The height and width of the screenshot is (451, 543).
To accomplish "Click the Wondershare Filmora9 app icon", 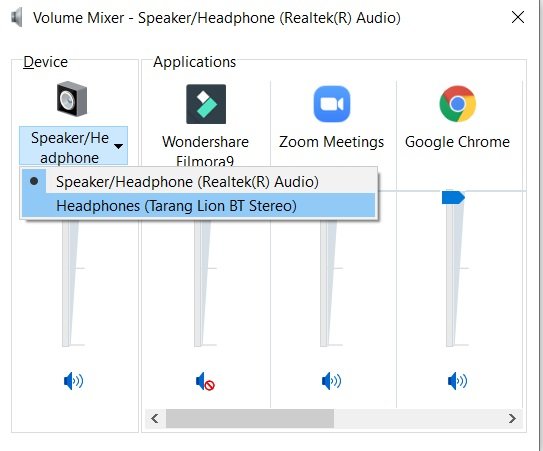I will click(206, 104).
